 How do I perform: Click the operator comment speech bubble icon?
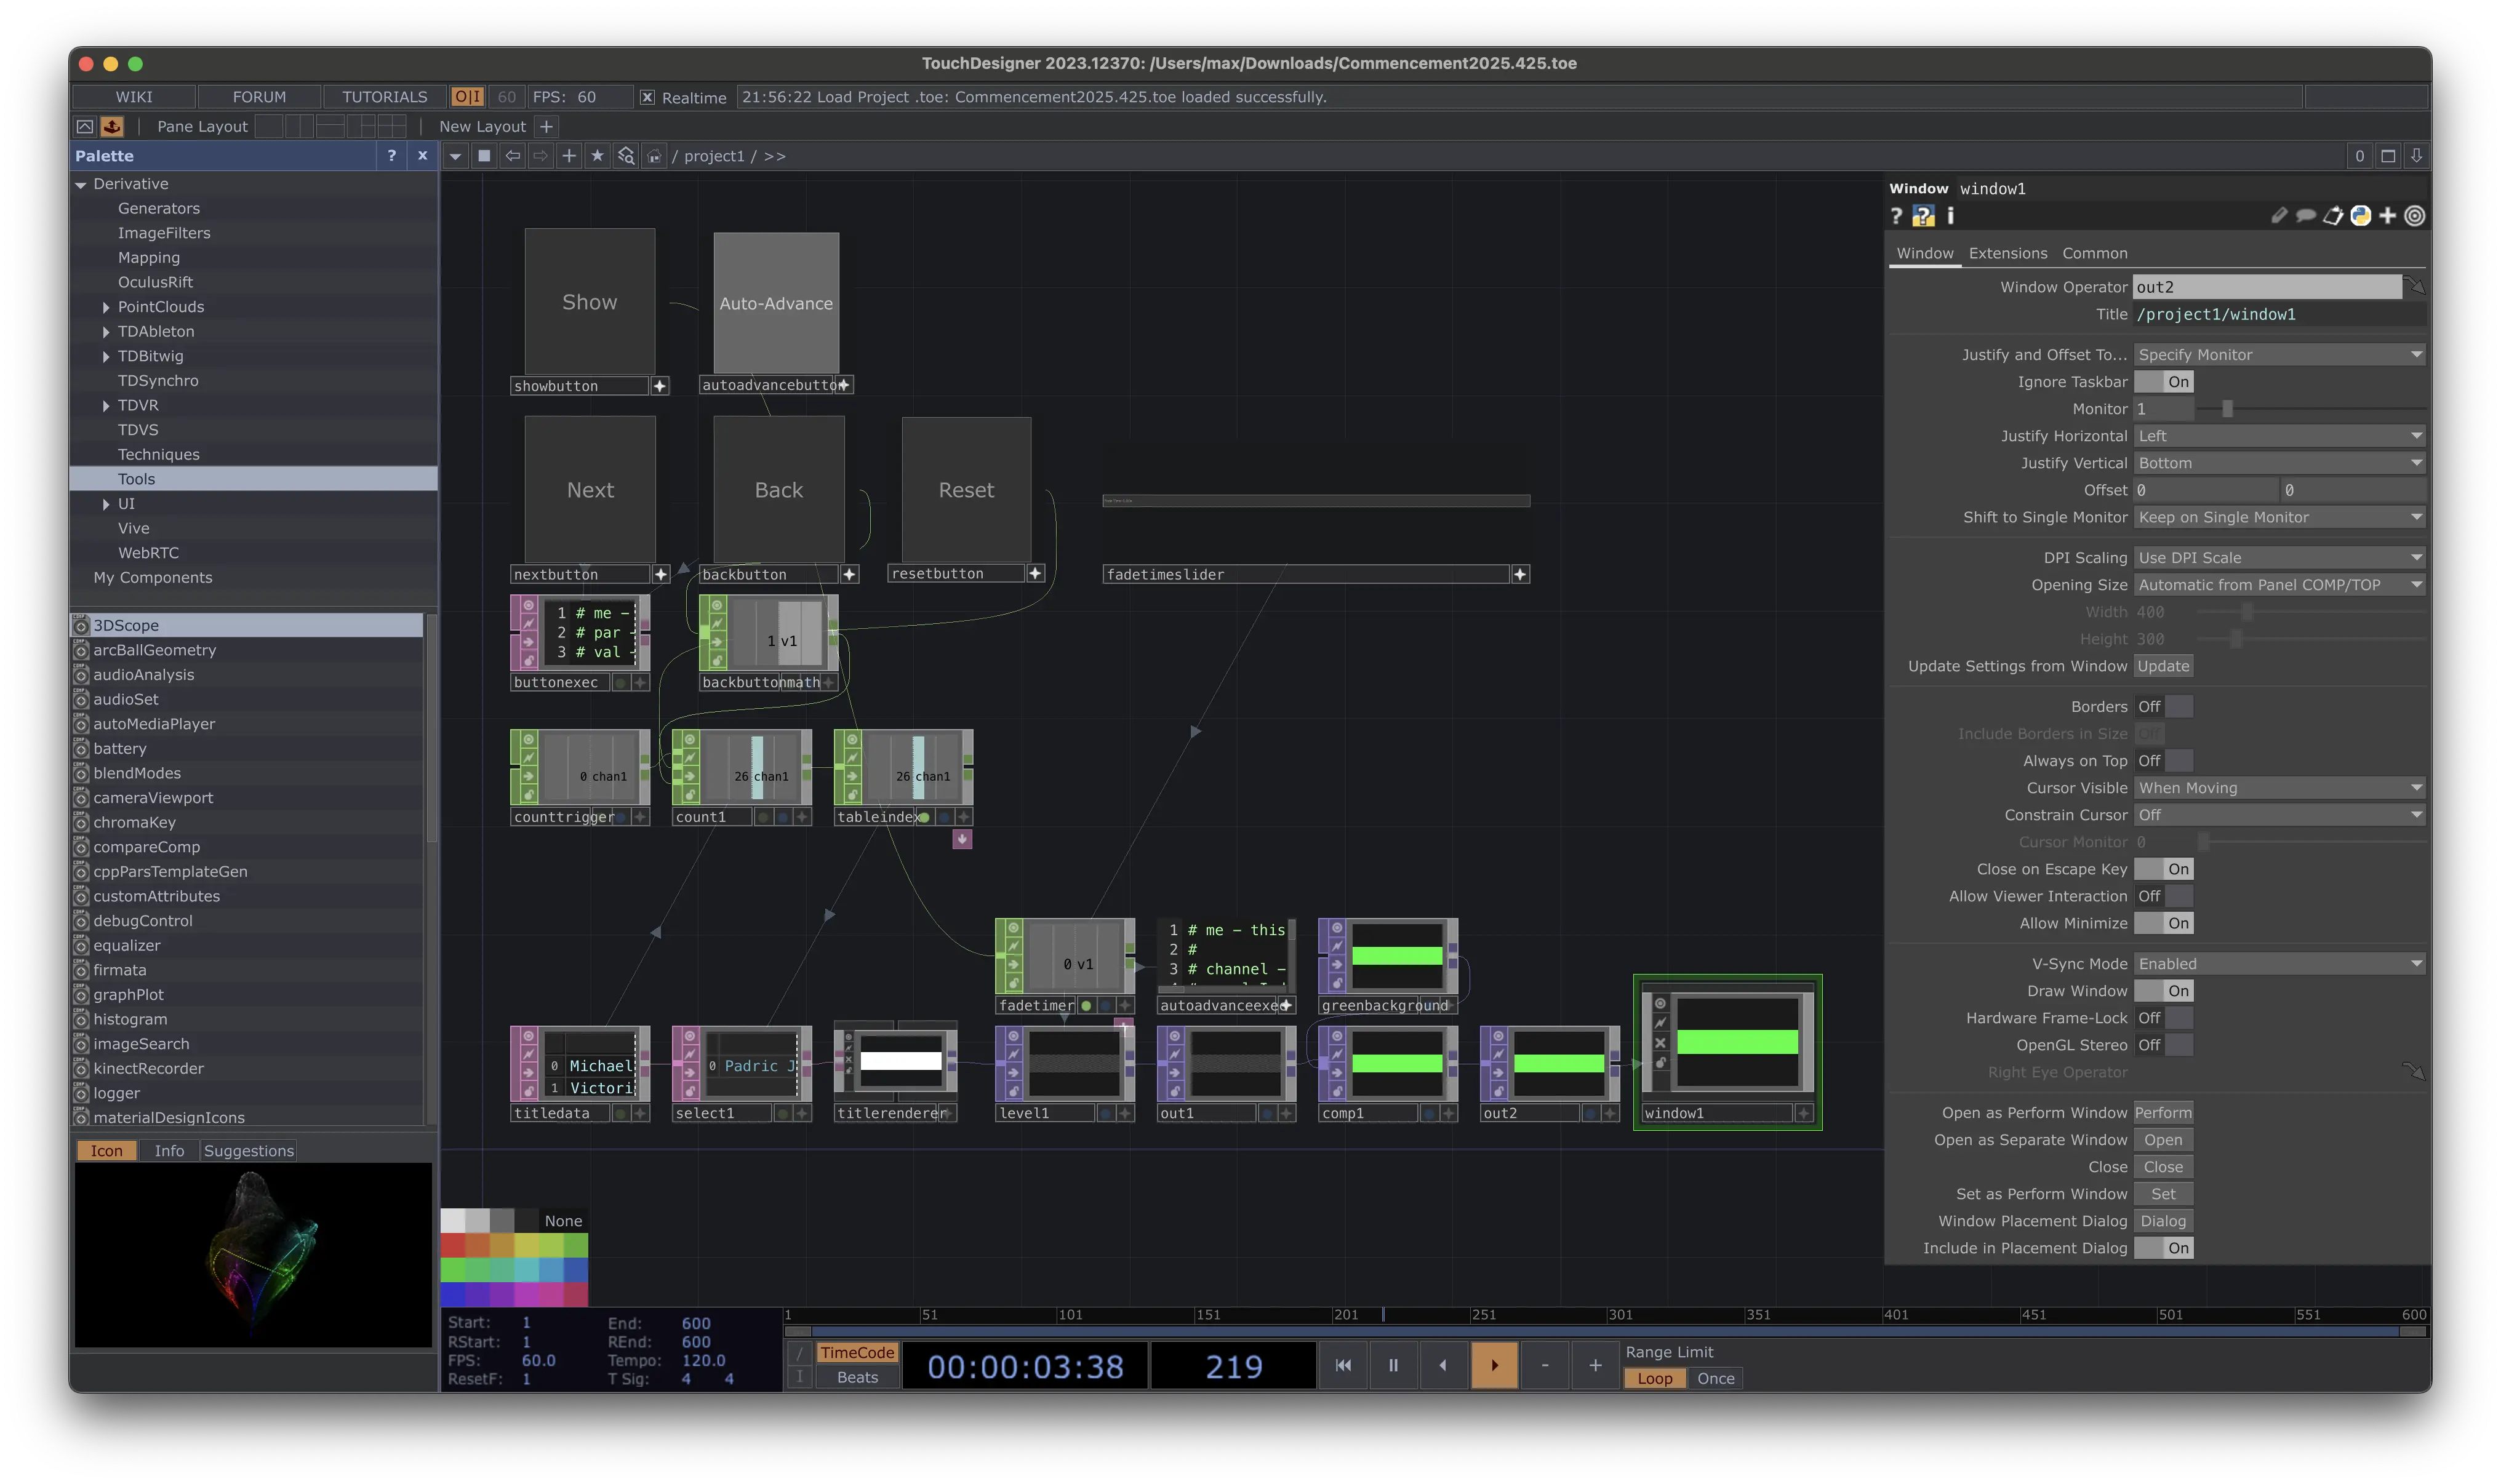2306,216
